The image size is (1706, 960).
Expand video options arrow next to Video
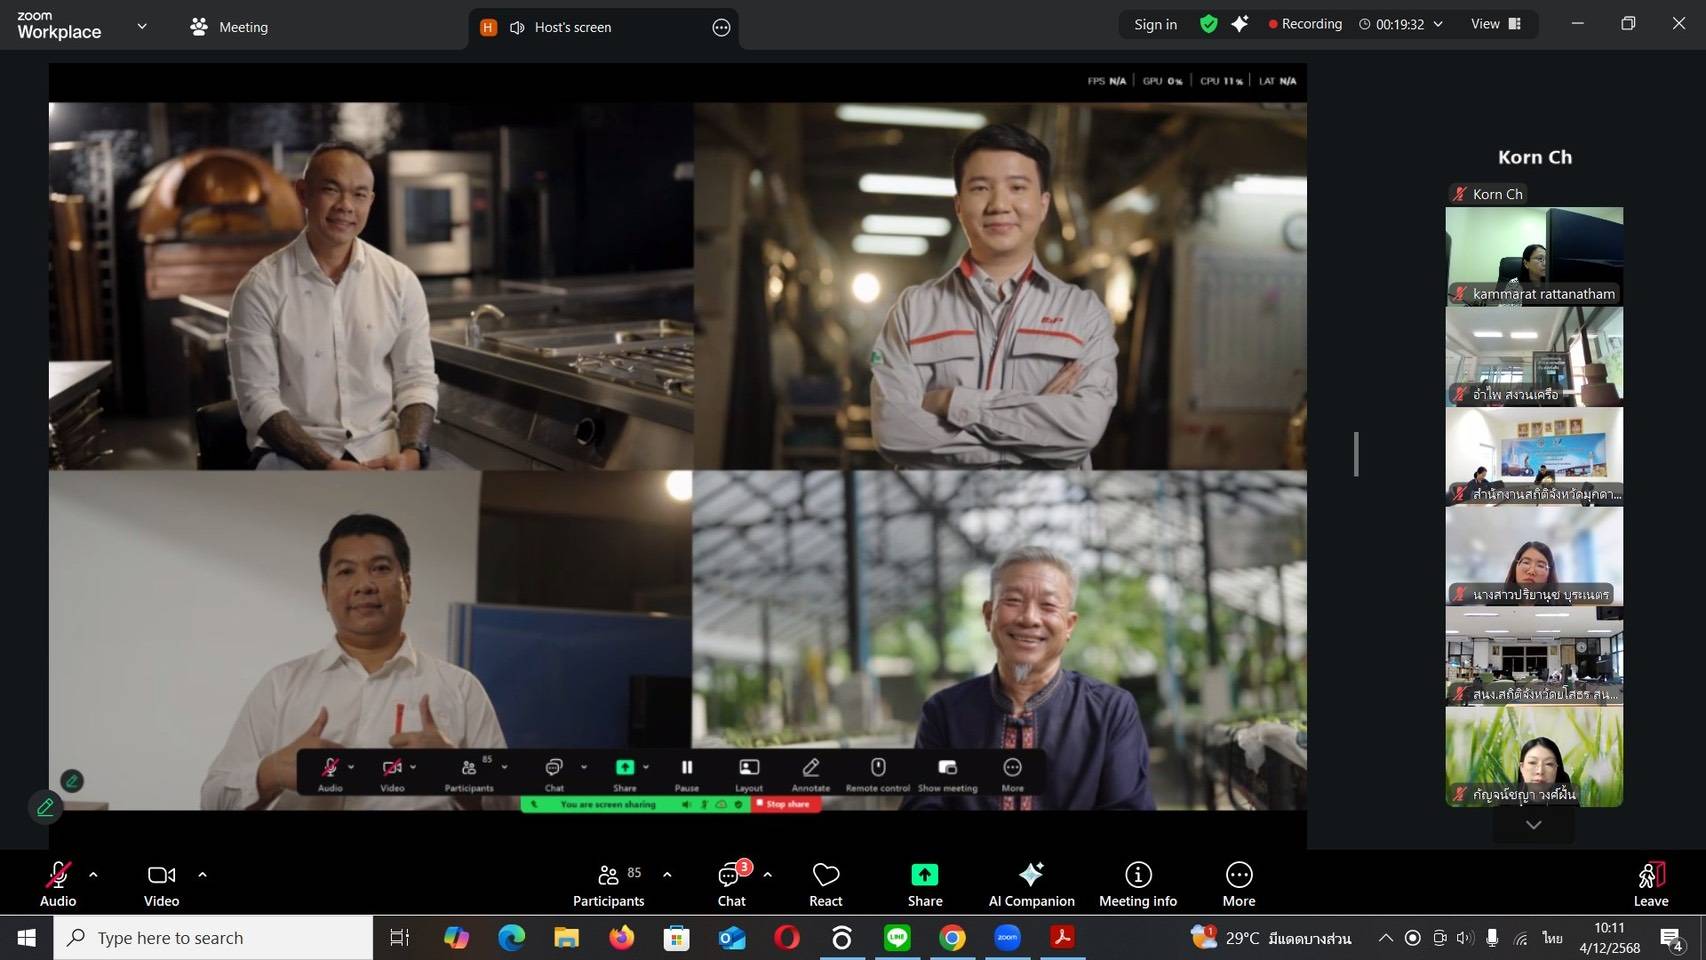point(202,874)
